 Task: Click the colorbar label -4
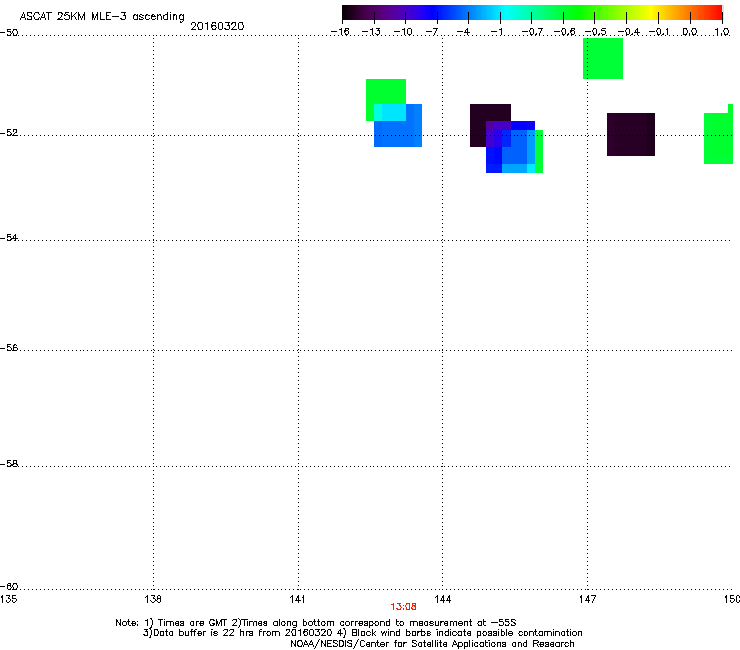(463, 32)
